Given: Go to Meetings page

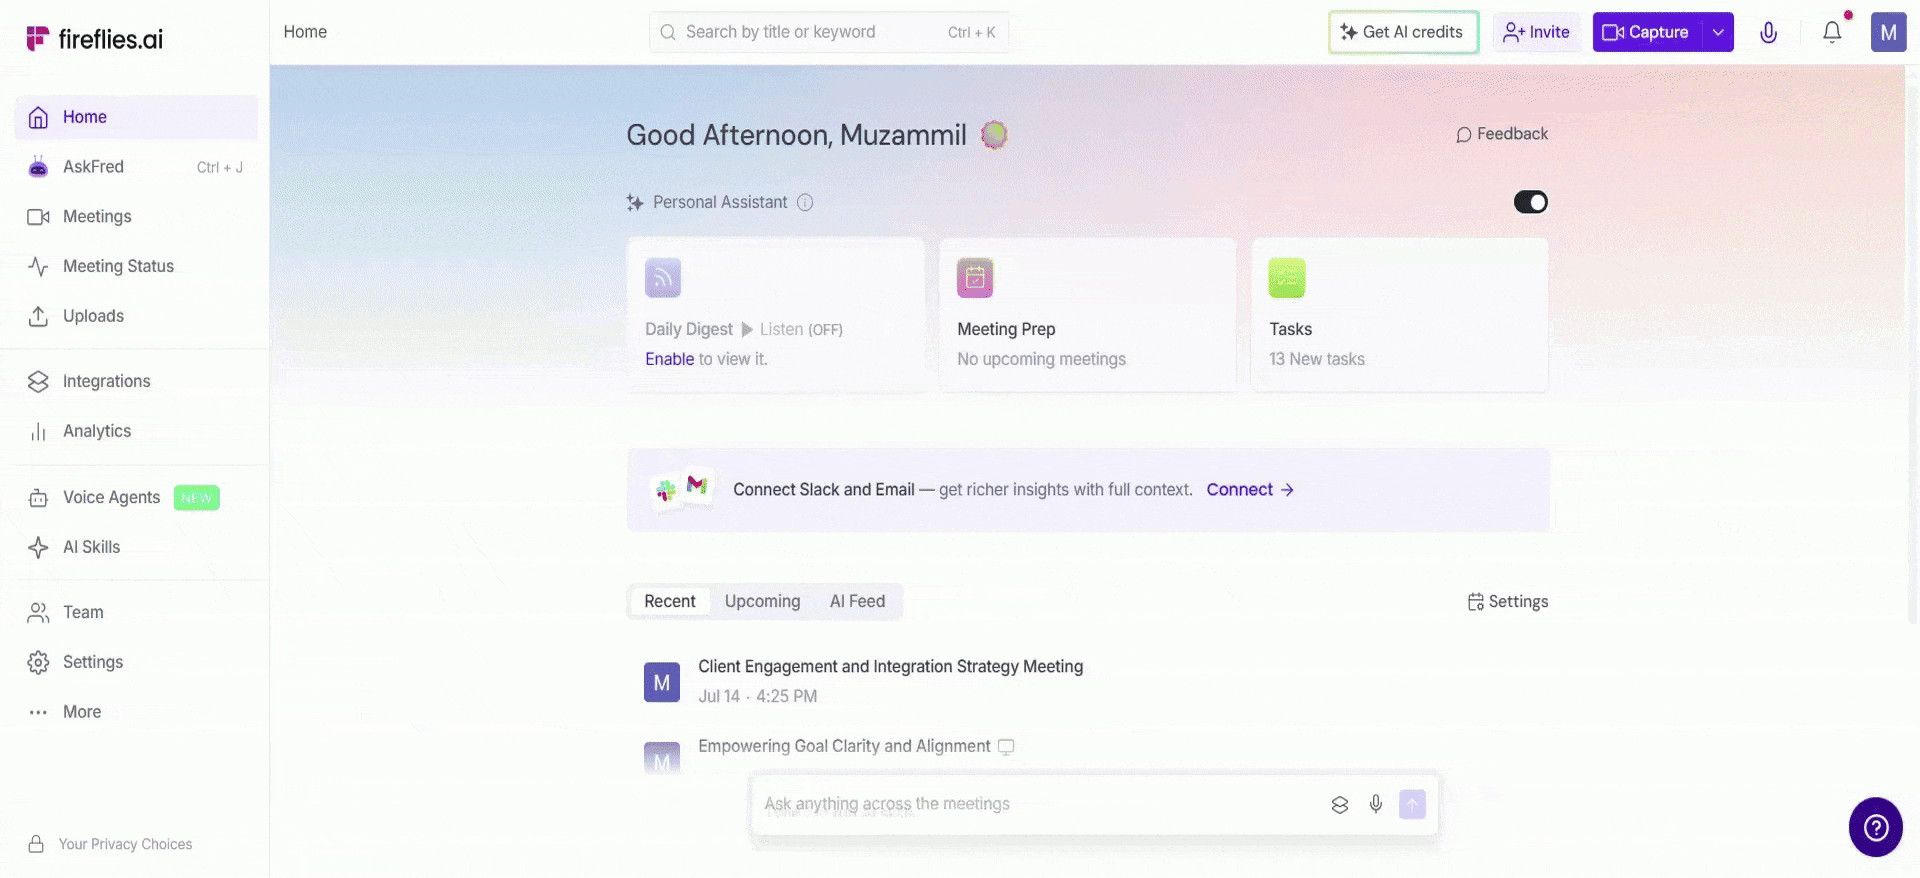Looking at the screenshot, I should (136, 217).
